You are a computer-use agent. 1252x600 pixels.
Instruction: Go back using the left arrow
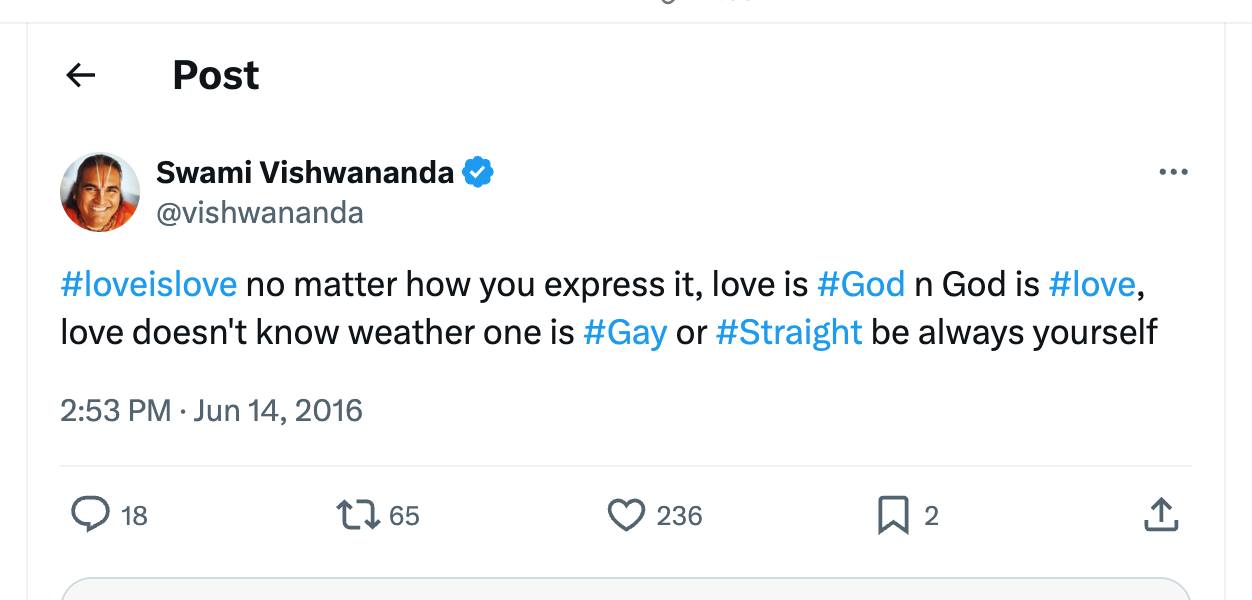[80, 75]
